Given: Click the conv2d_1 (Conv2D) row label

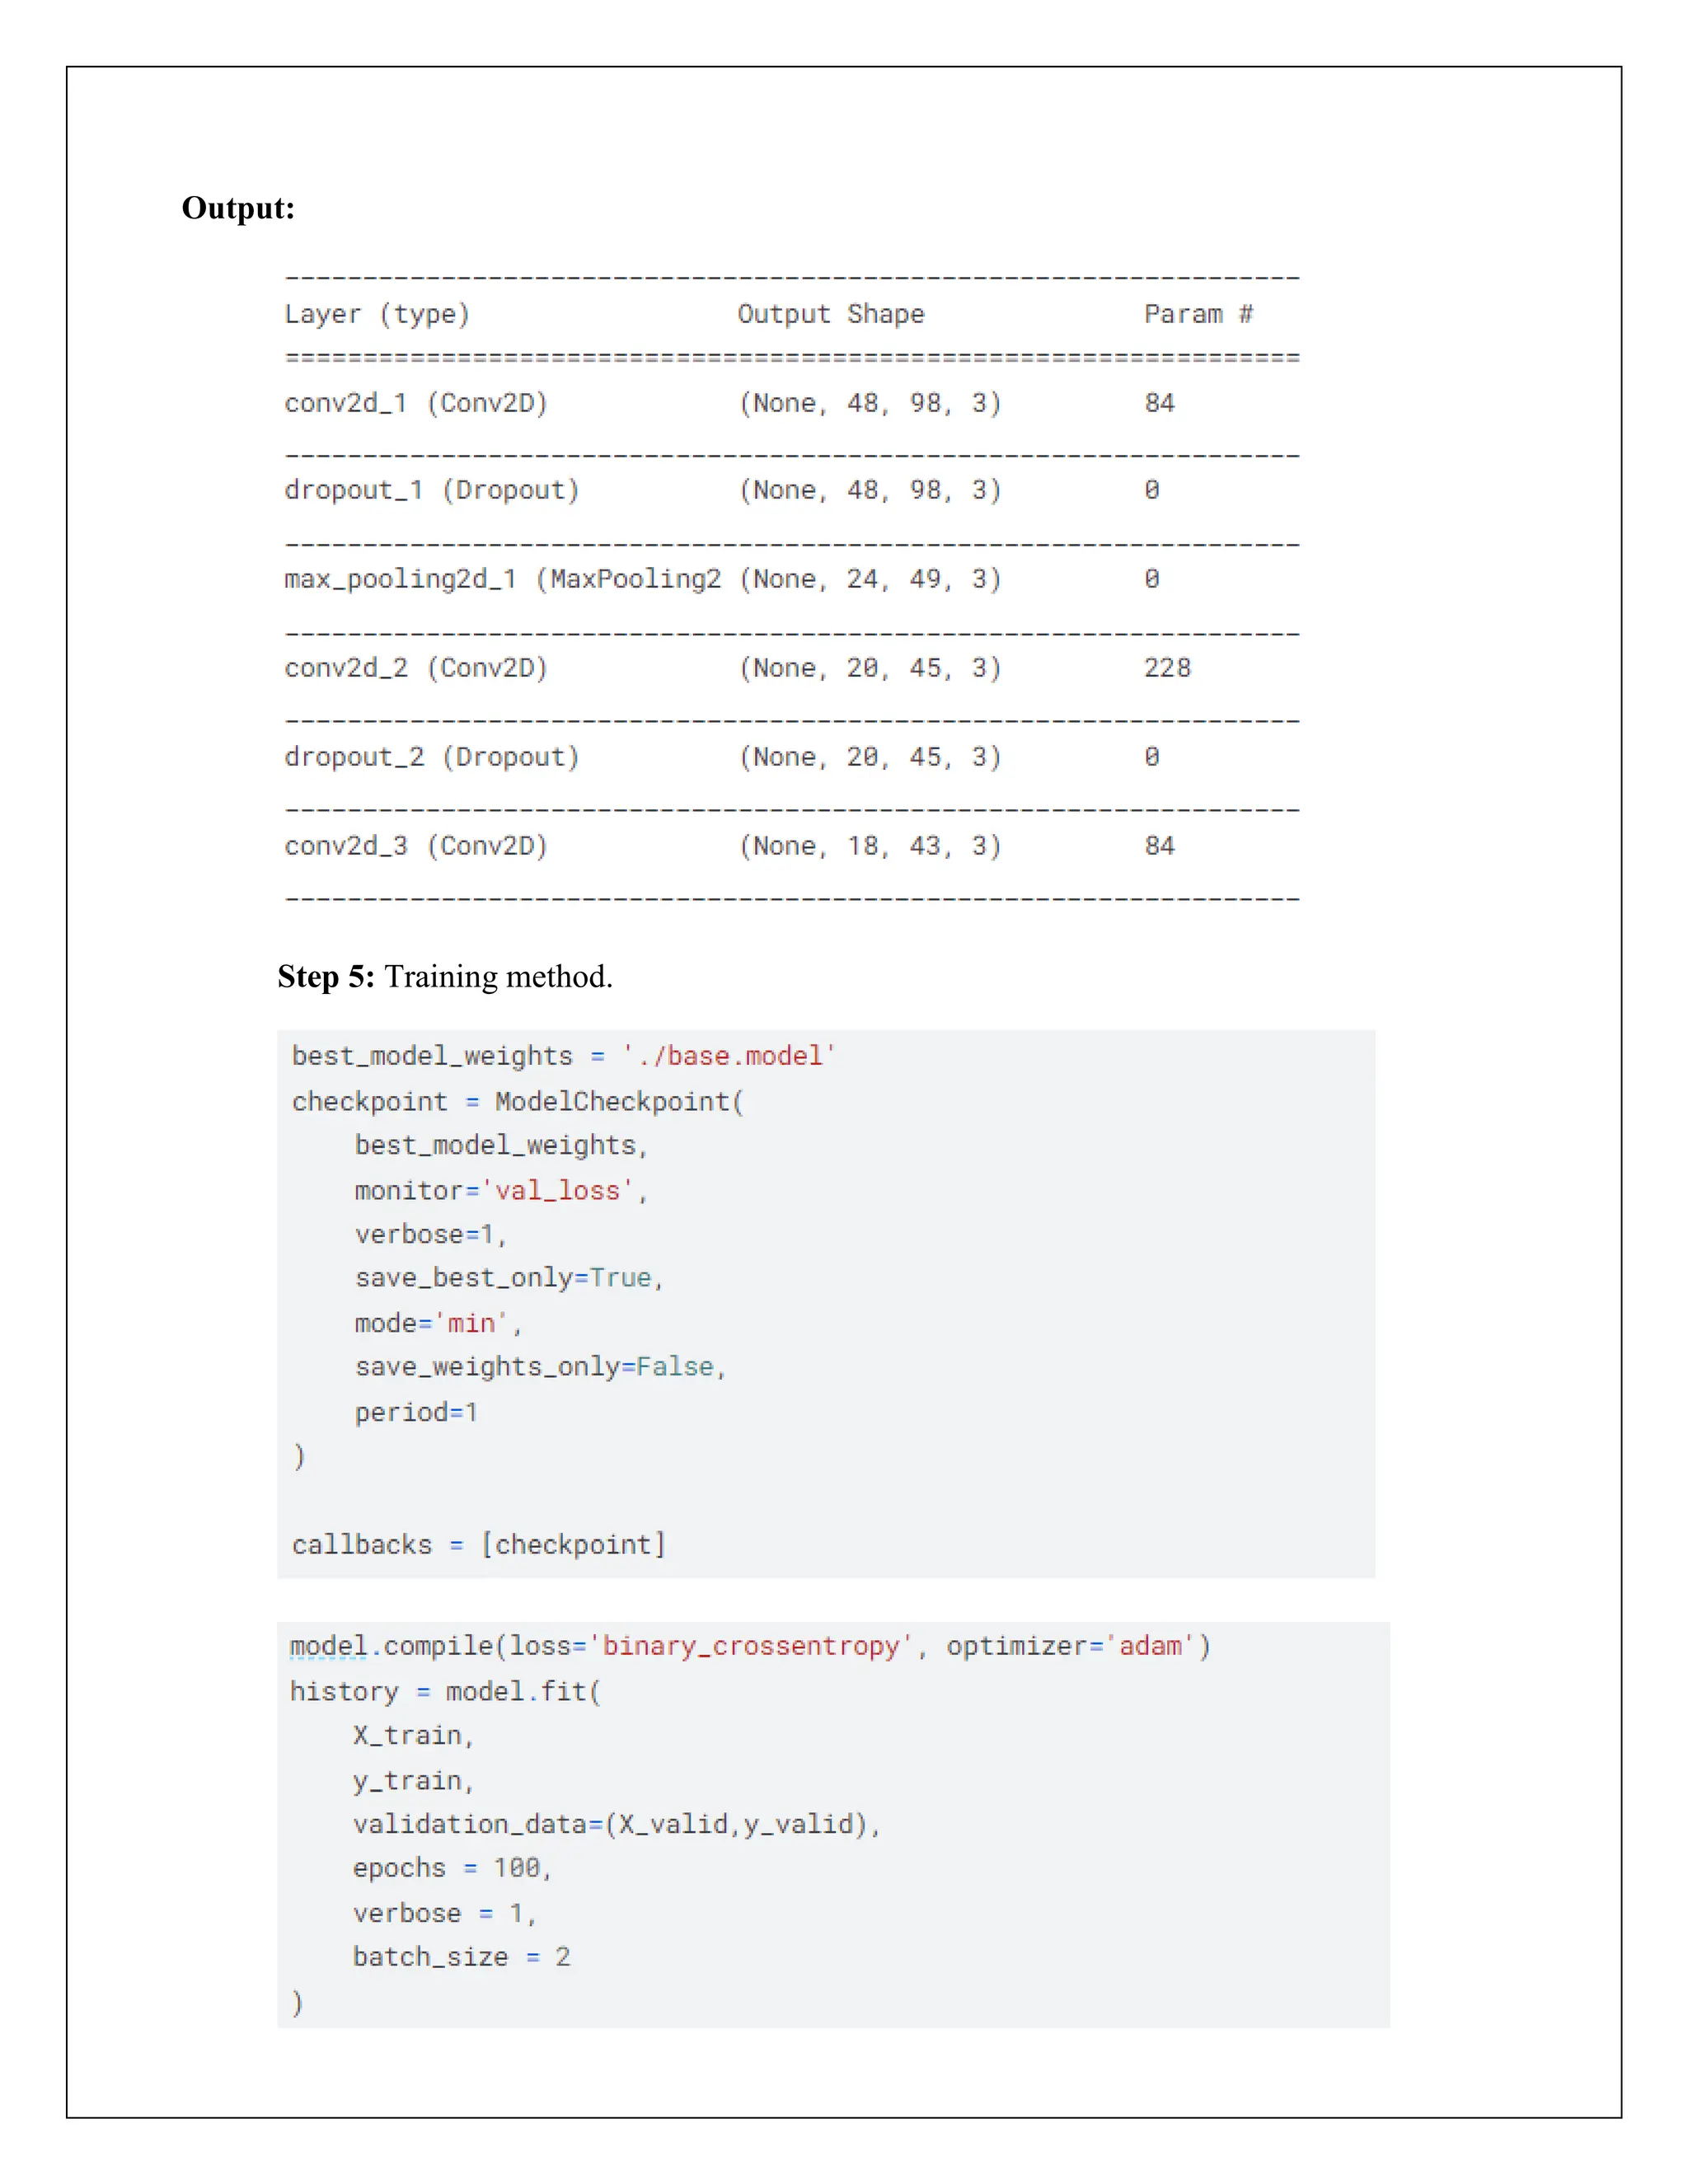Looking at the screenshot, I should coord(416,403).
